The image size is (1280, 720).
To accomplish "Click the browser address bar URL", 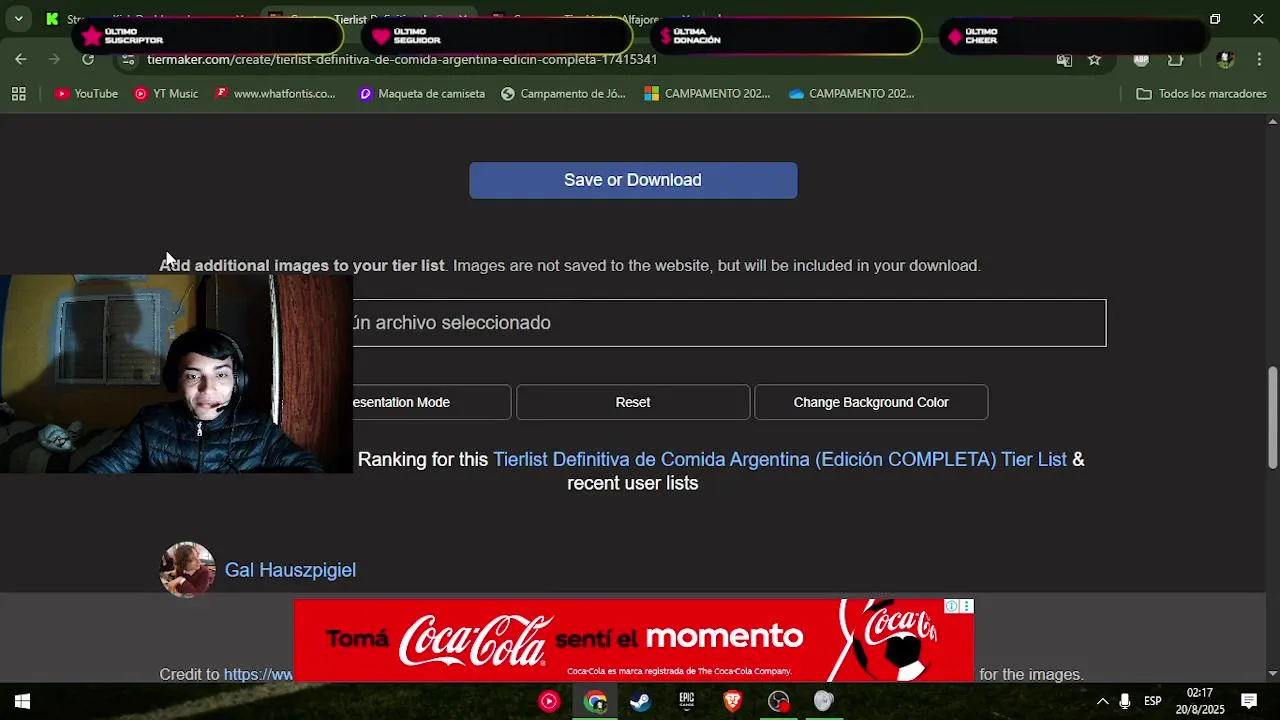I will point(402,59).
